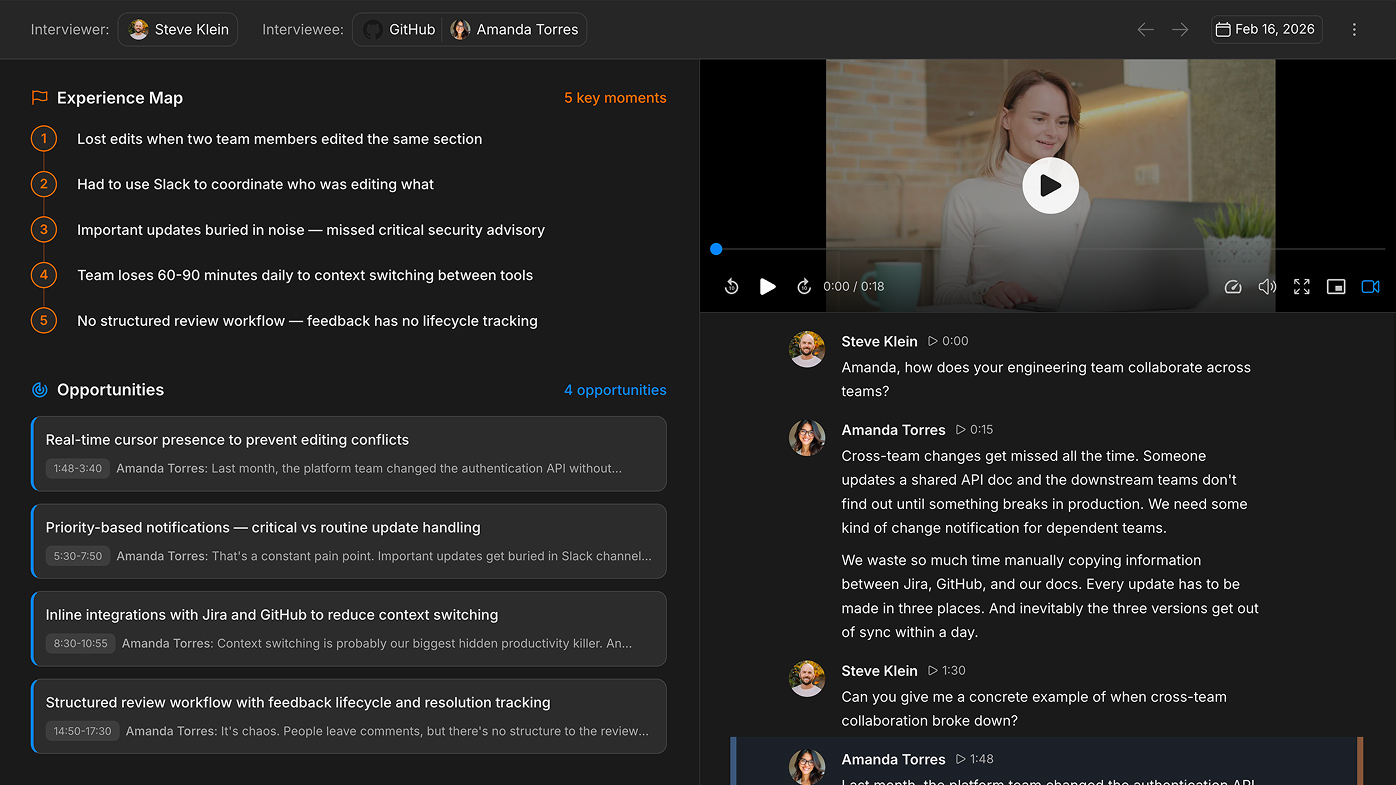Click the 4 opportunities link
This screenshot has height=785, width=1396.
[615, 390]
